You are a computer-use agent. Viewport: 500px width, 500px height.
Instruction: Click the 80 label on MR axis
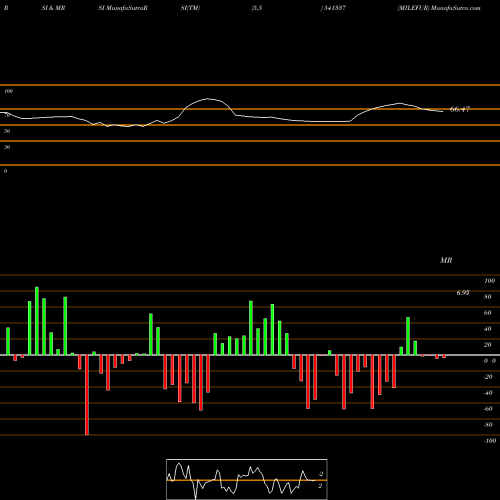pos(488,297)
